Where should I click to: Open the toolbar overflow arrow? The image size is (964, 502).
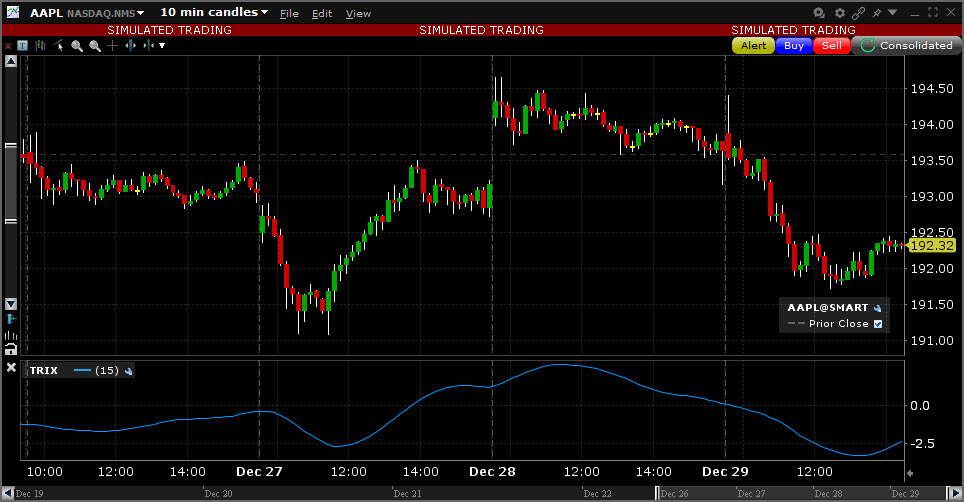coord(162,45)
